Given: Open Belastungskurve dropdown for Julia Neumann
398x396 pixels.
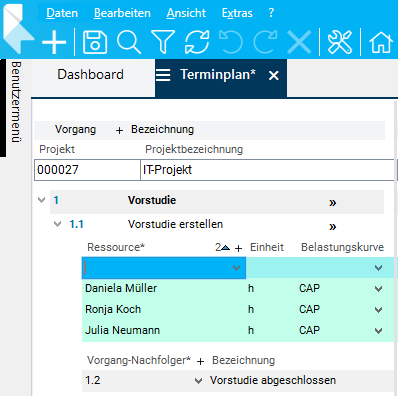Looking at the screenshot, I should 378,331.
